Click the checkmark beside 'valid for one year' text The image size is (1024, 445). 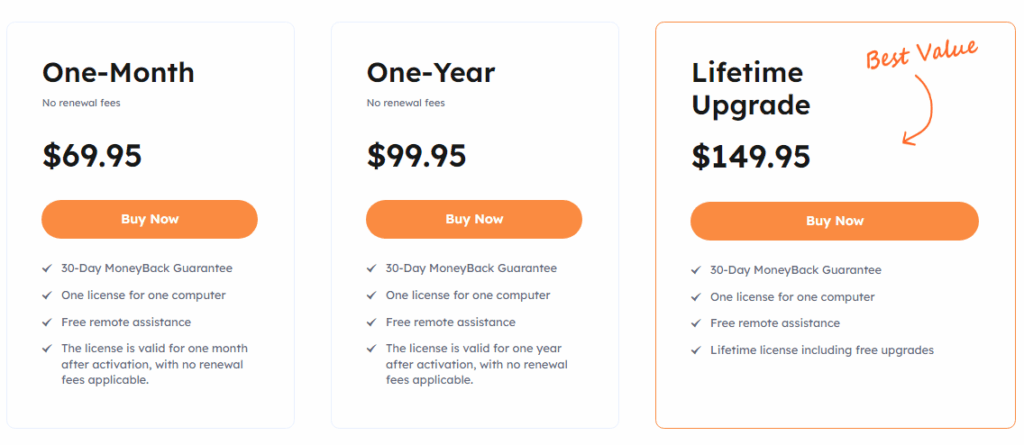[372, 349]
